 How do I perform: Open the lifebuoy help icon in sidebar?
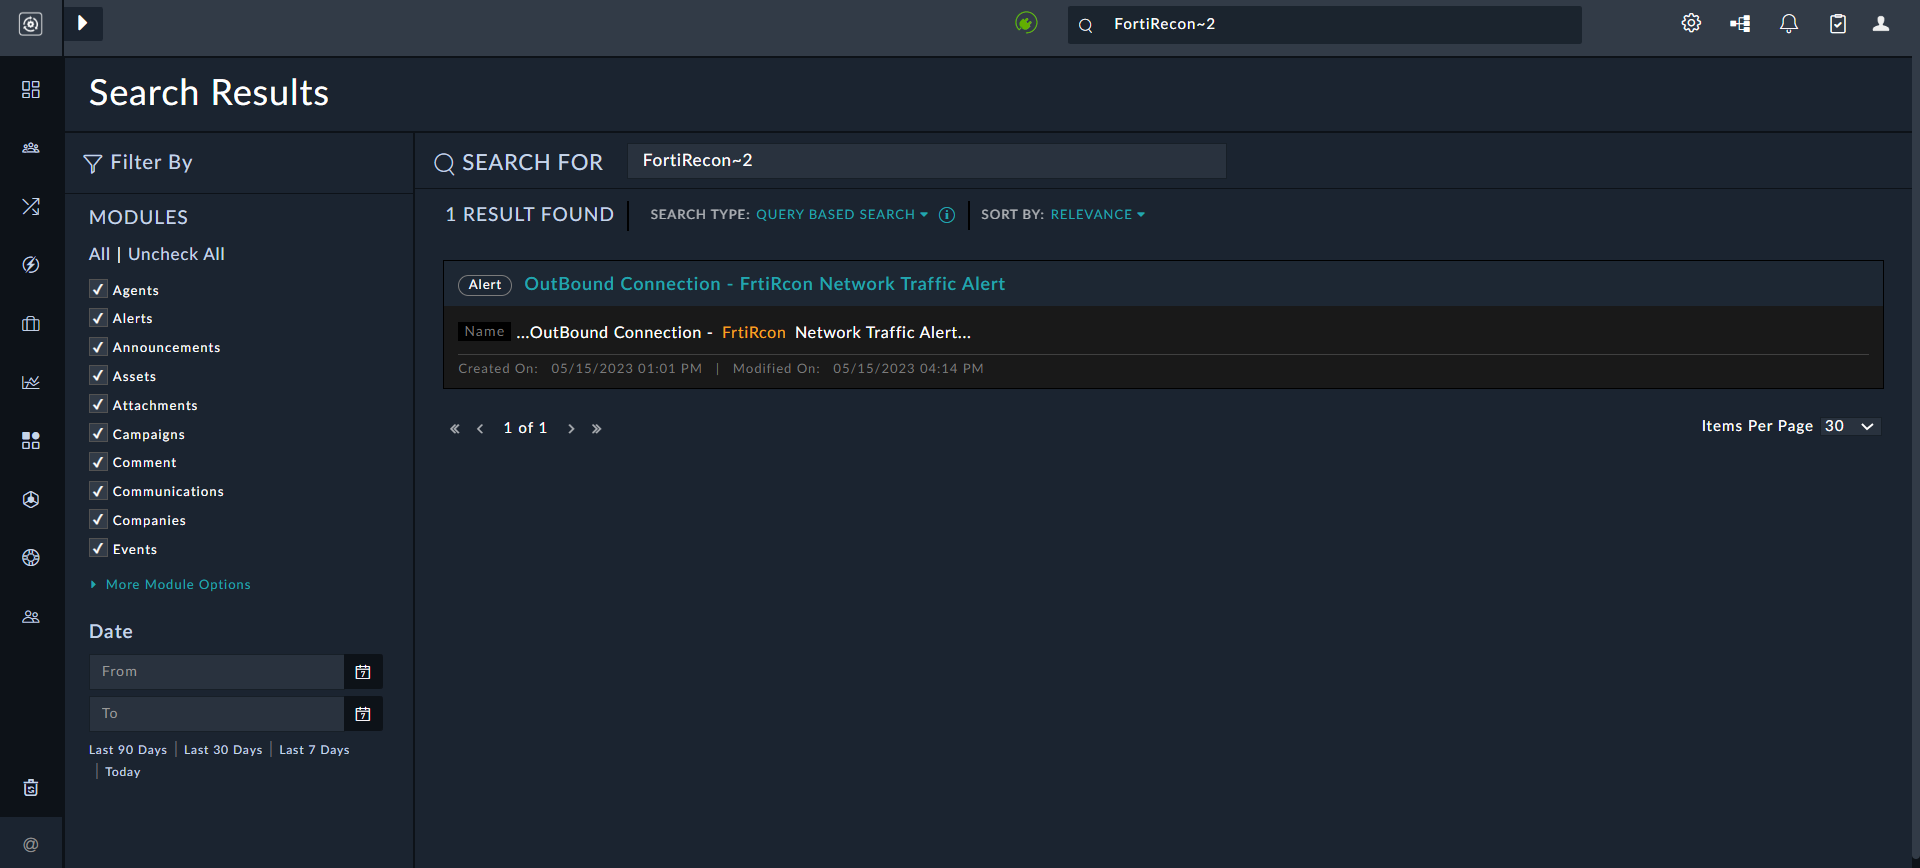point(31,558)
